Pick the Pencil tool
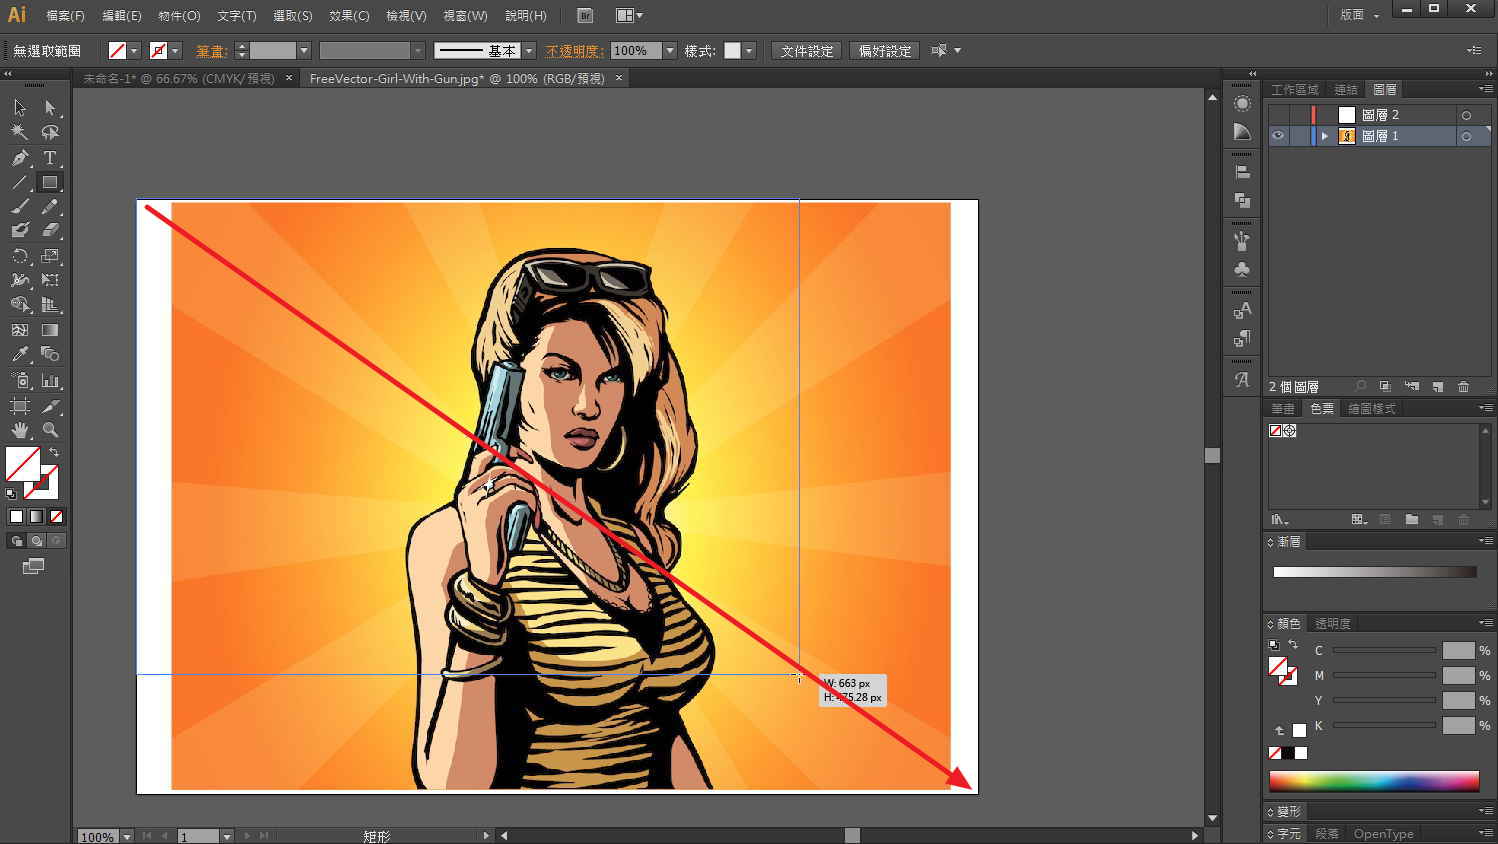The width and height of the screenshot is (1498, 844). 50,206
